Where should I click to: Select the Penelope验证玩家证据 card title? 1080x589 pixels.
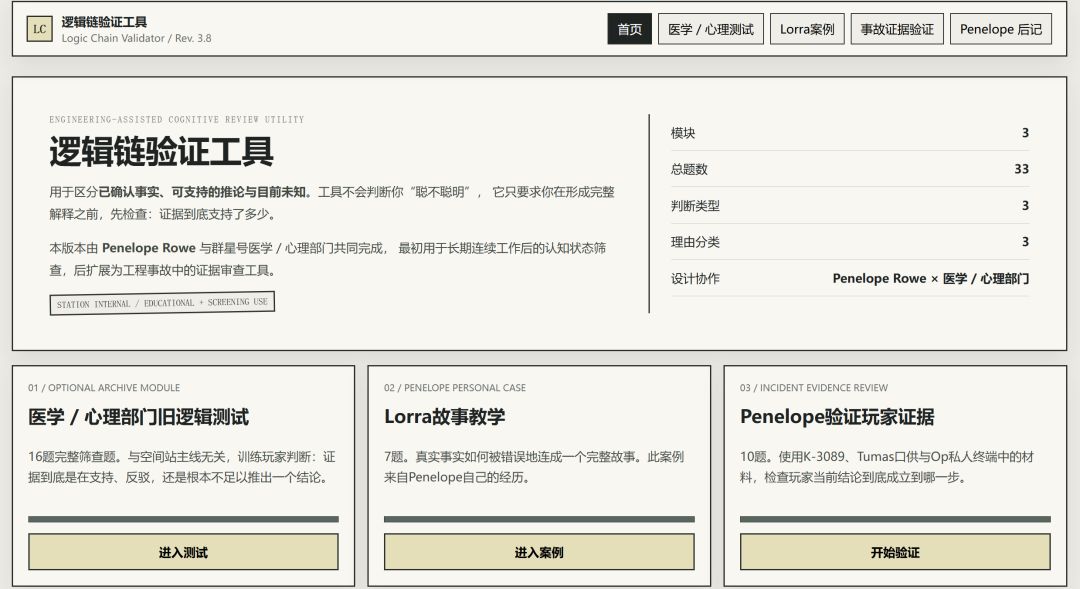coord(838,417)
